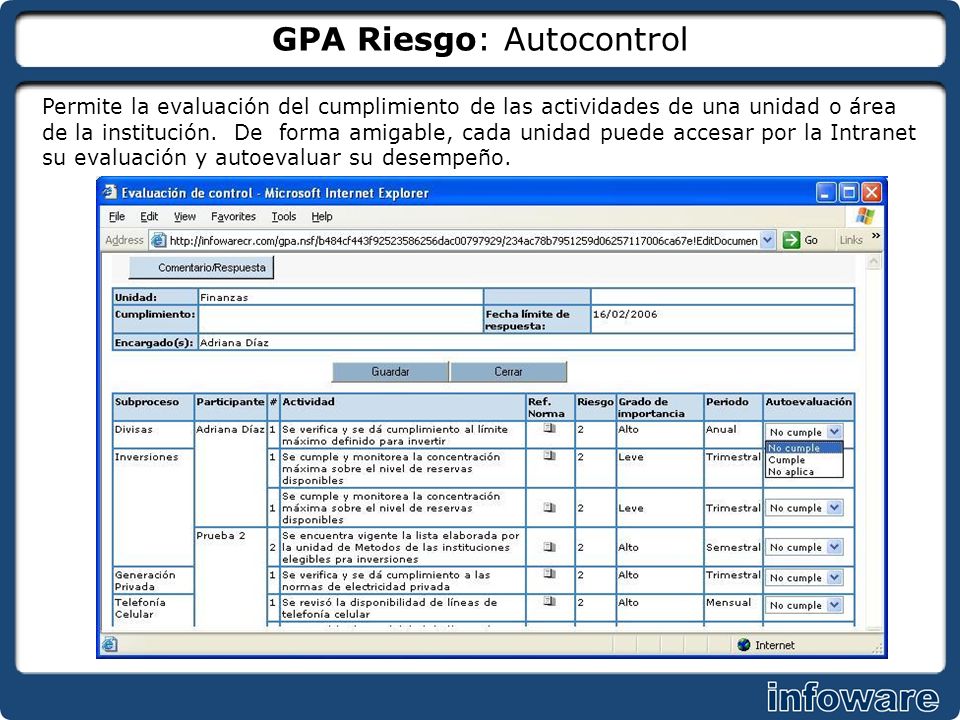960x720 pixels.
Task: Click the Actividad column header
Action: click(x=402, y=407)
